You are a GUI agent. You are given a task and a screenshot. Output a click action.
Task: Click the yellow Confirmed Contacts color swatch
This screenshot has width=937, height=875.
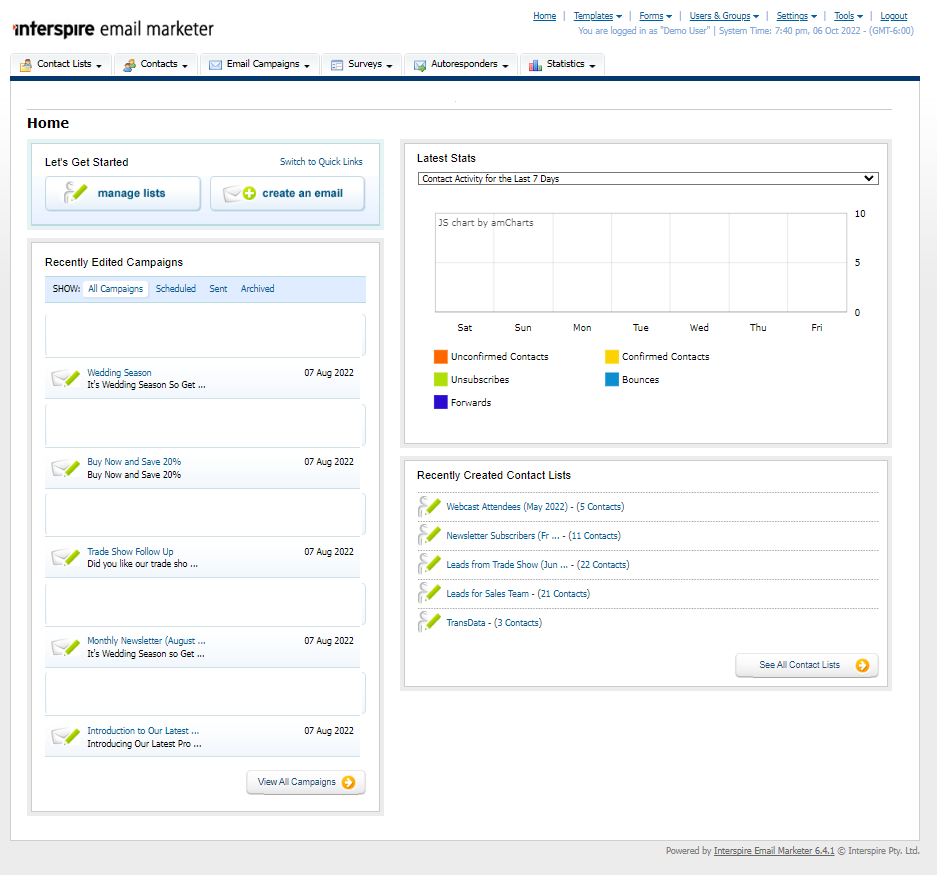click(x=612, y=356)
